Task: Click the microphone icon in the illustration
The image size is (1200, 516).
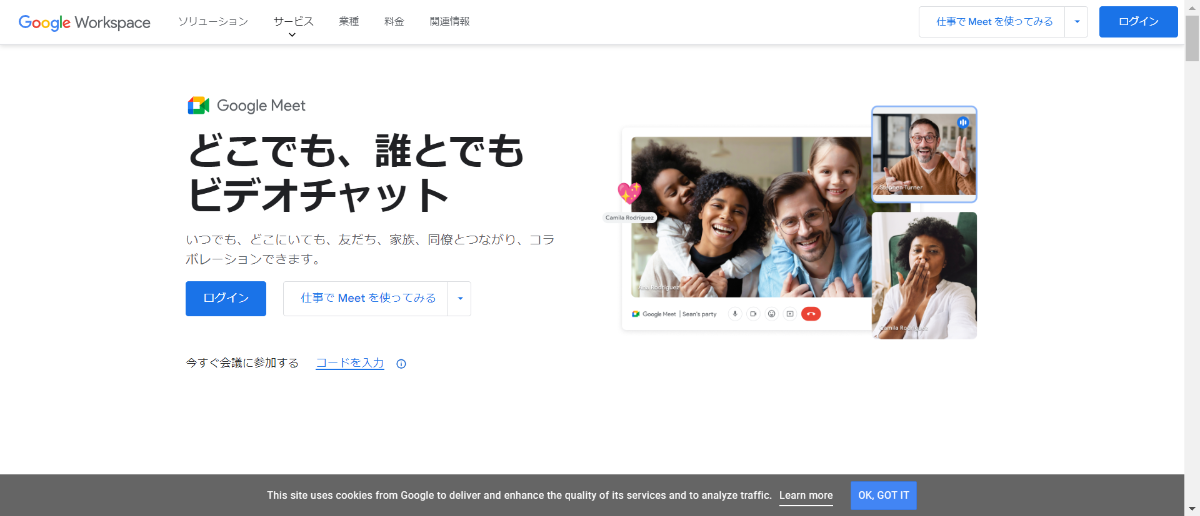Action: 735,314
